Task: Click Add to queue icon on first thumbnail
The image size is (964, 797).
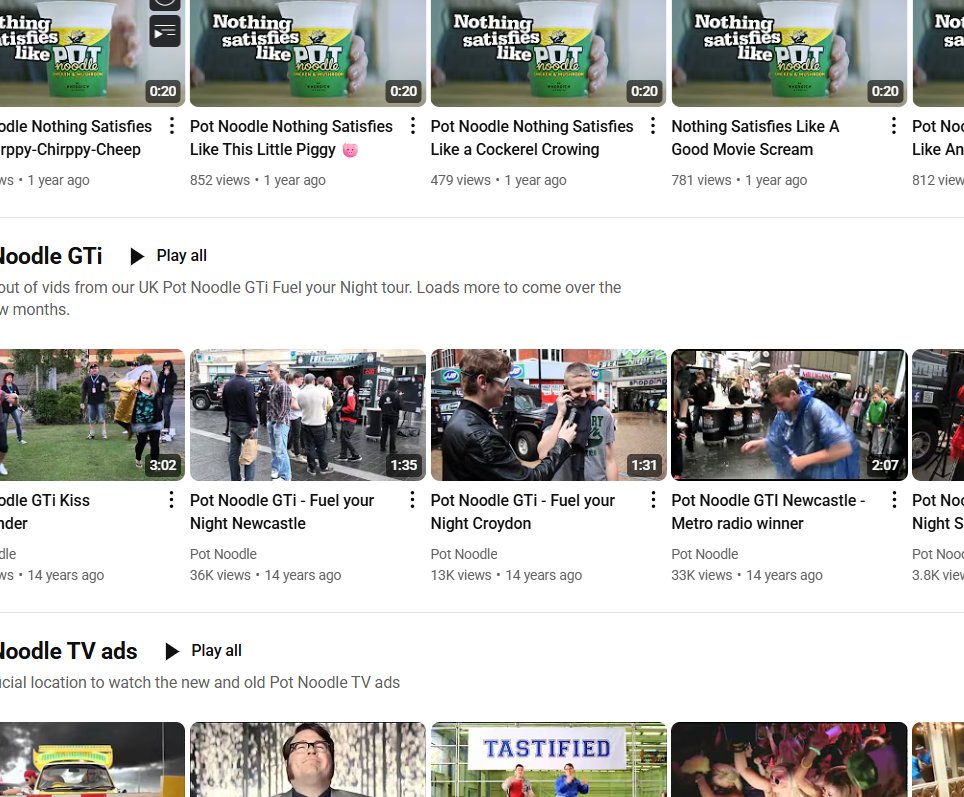Action: 165,31
